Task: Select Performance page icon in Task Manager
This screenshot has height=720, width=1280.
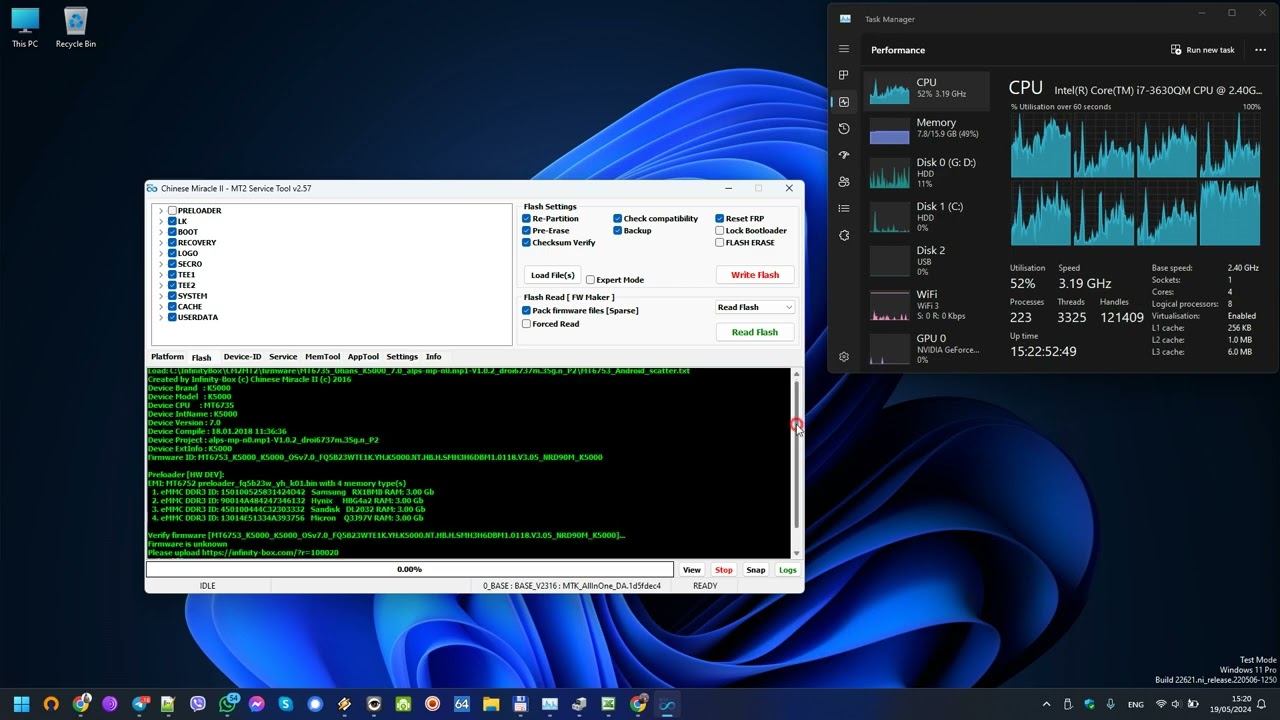Action: point(844,102)
